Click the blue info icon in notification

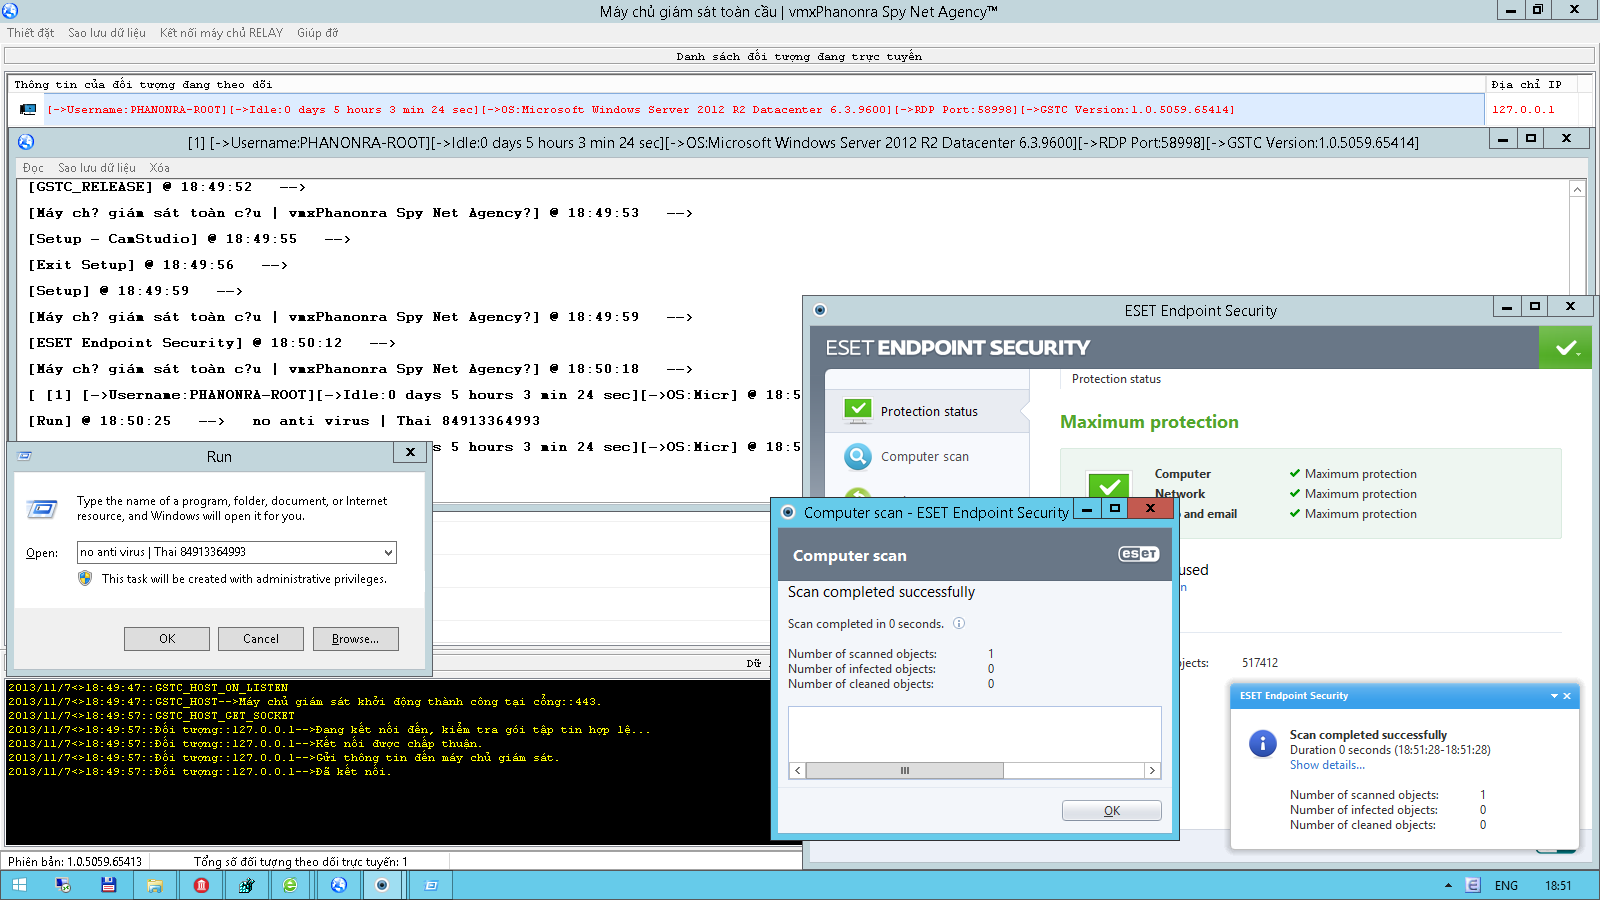click(1263, 743)
